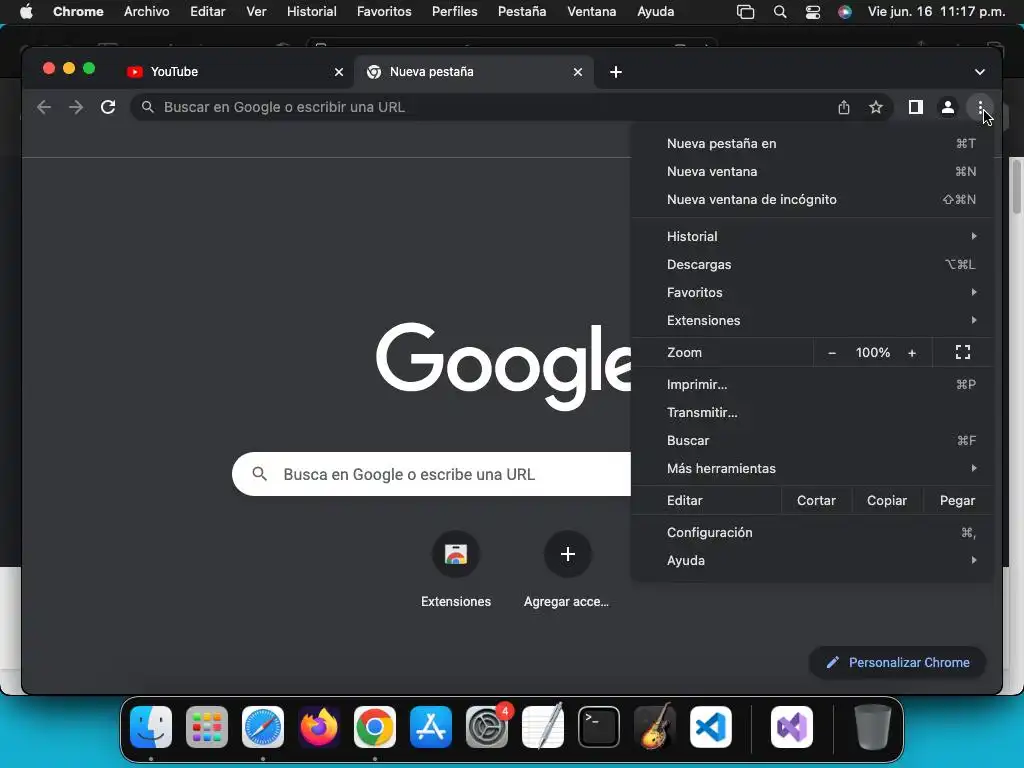
Task: Open Configuración from the menu
Action: tap(812, 533)
